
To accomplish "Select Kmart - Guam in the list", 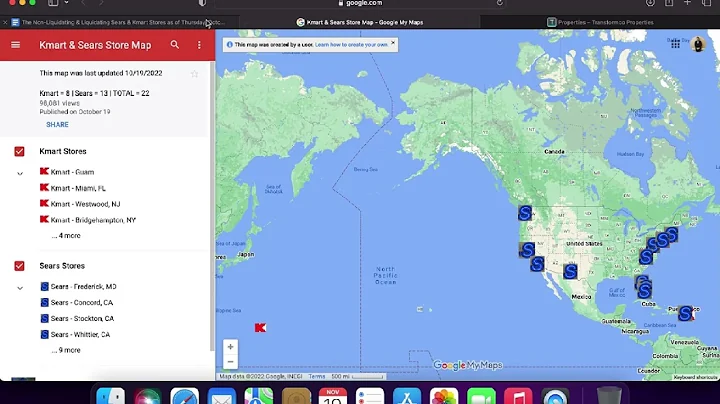I will pyautogui.click(x=73, y=172).
